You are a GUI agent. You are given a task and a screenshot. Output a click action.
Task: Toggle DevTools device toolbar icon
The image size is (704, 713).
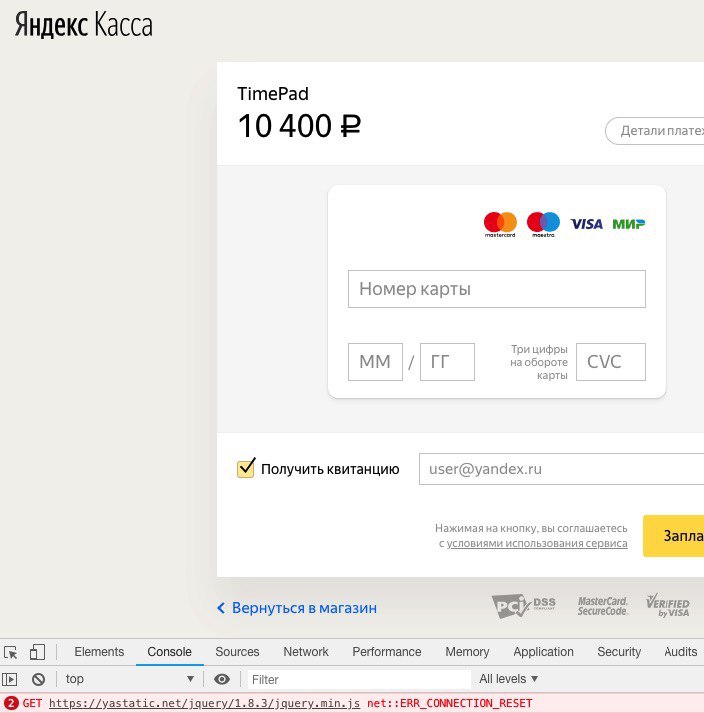(37, 652)
